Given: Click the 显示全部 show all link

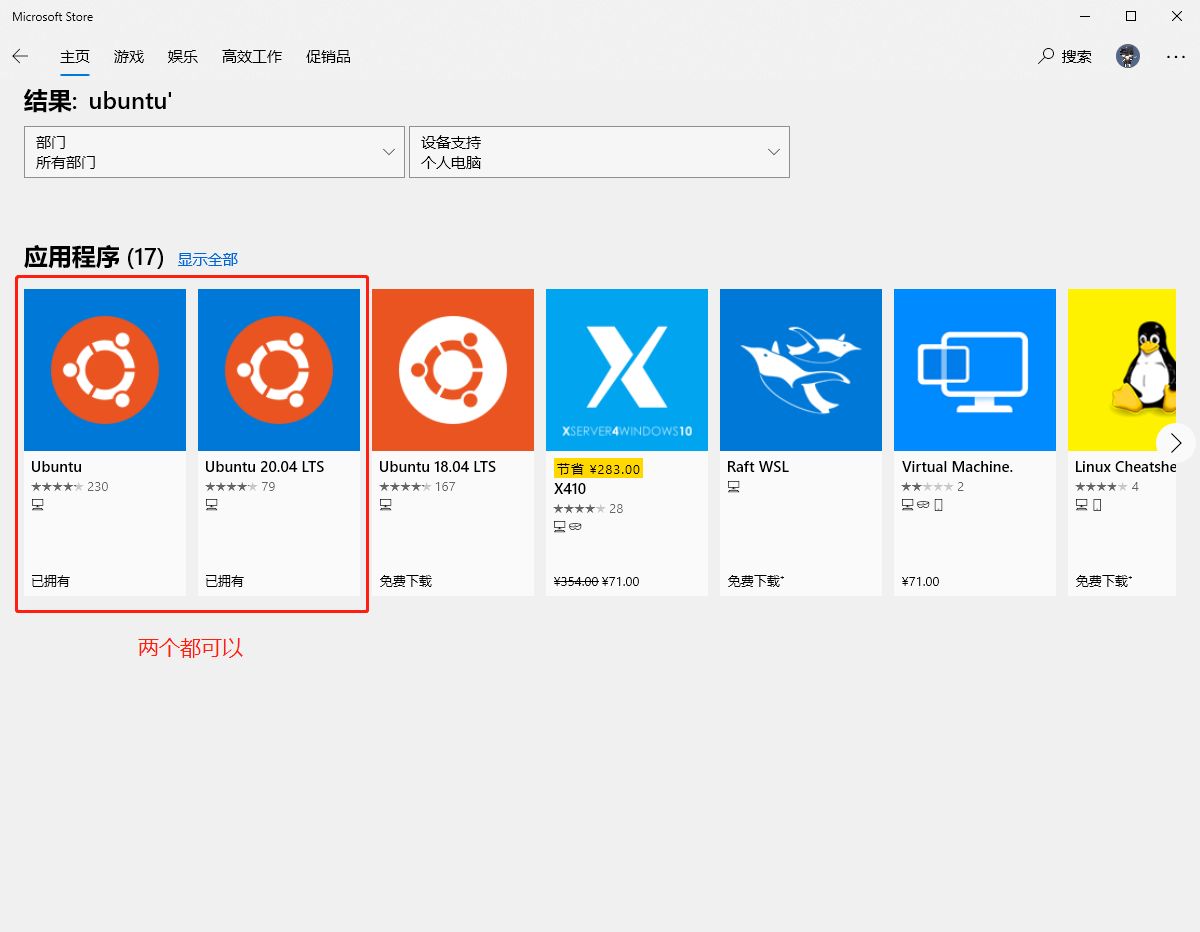Looking at the screenshot, I should [207, 259].
